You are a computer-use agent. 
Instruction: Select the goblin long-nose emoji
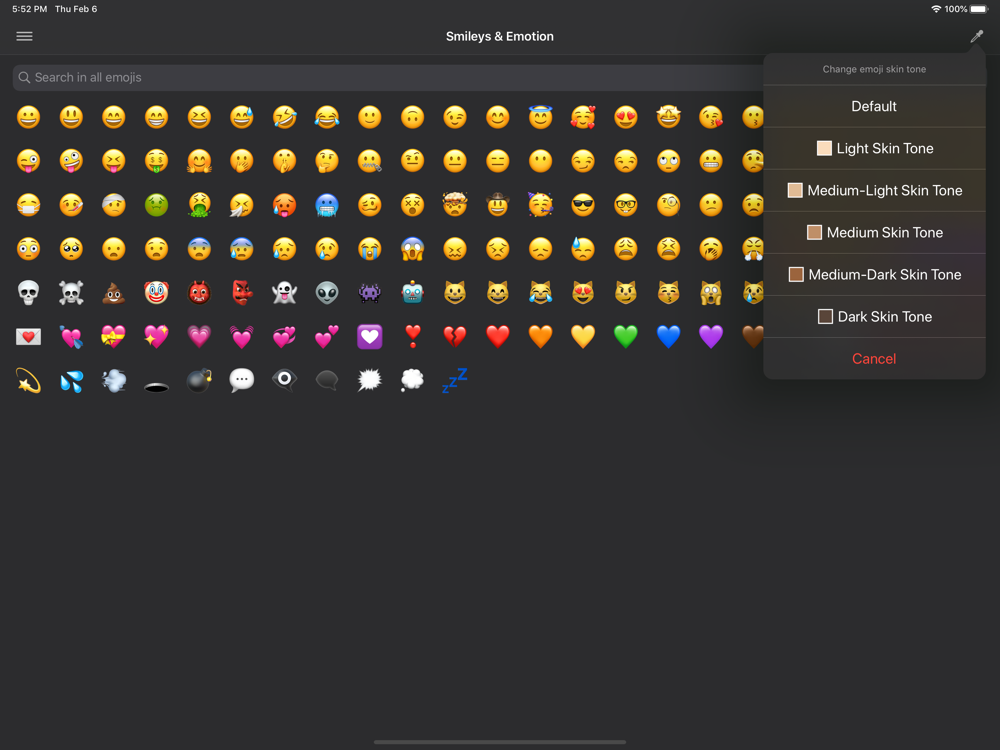[x=242, y=293]
